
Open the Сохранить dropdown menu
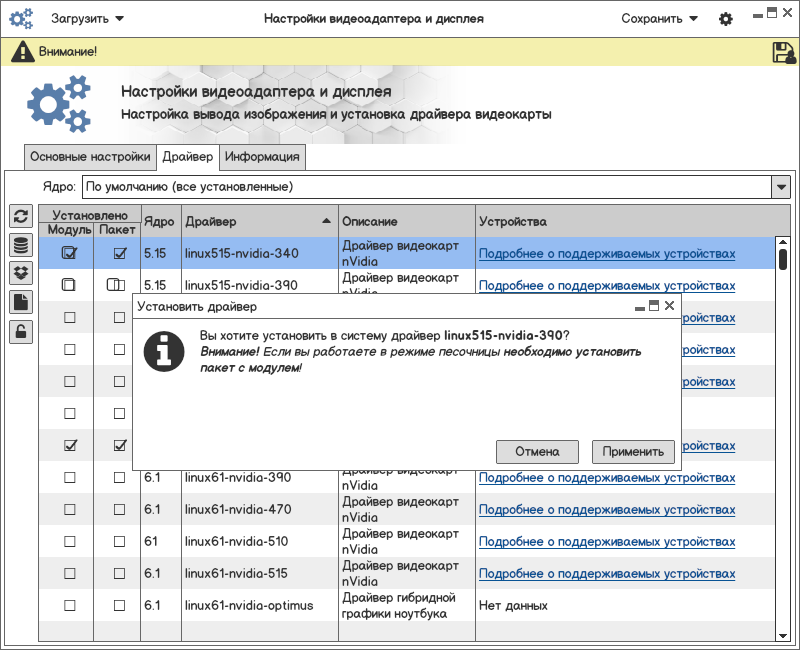[x=659, y=18]
